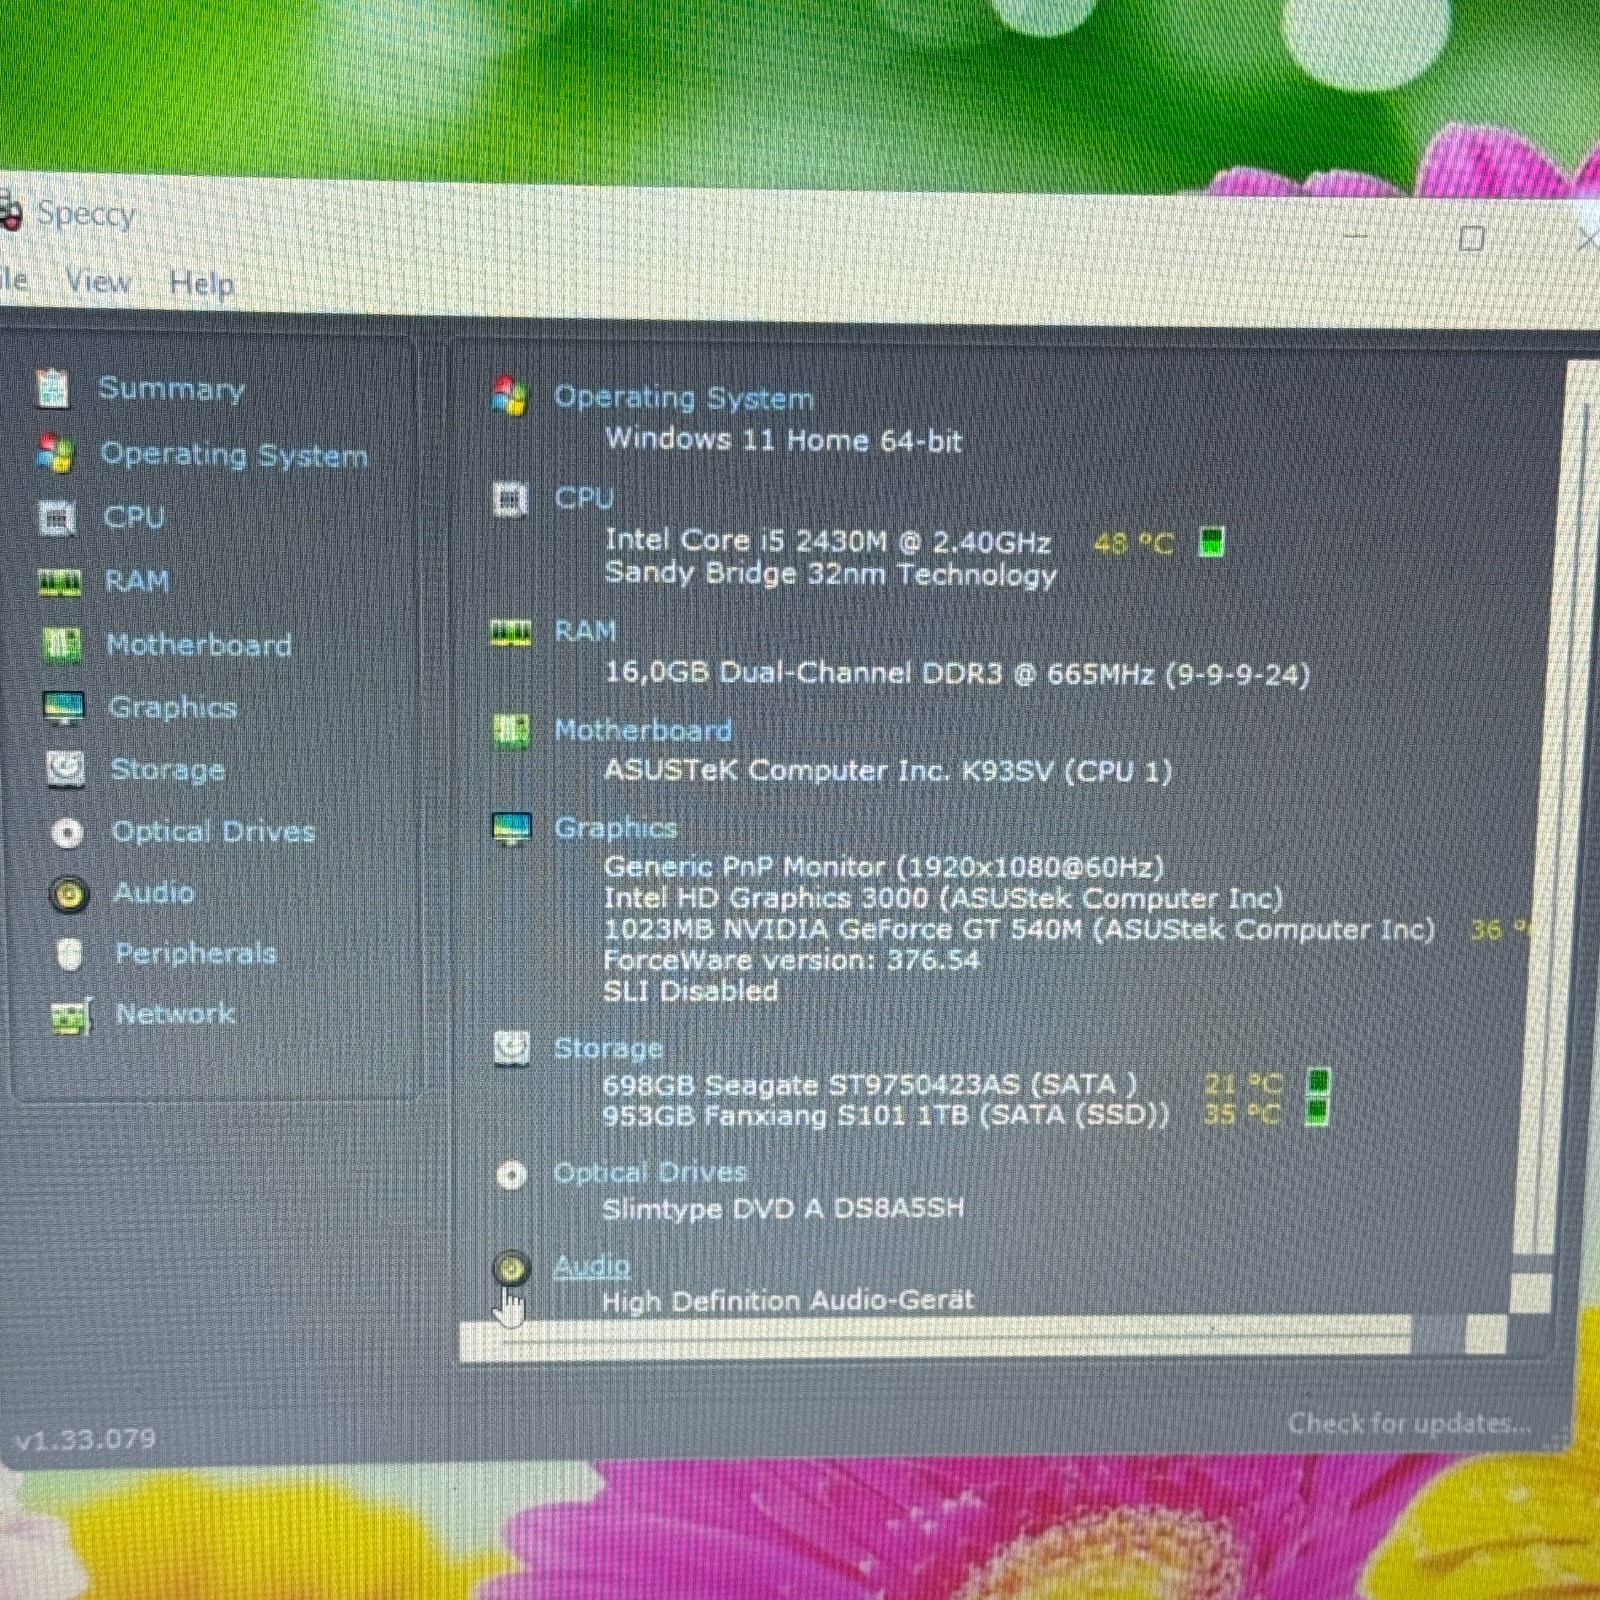
Task: Open the File menu
Action: 12,279
